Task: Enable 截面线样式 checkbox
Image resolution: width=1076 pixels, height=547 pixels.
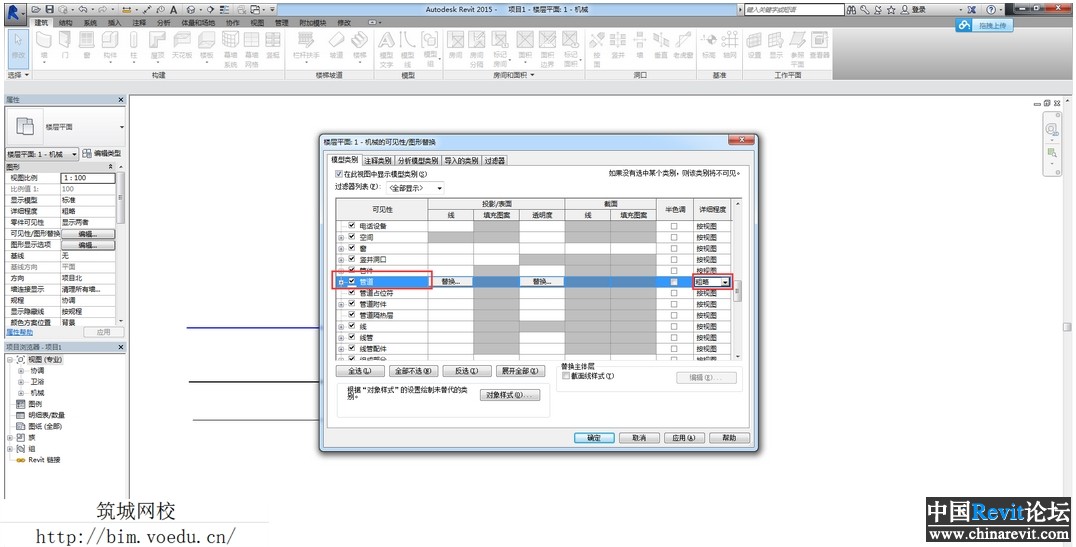Action: click(x=566, y=376)
